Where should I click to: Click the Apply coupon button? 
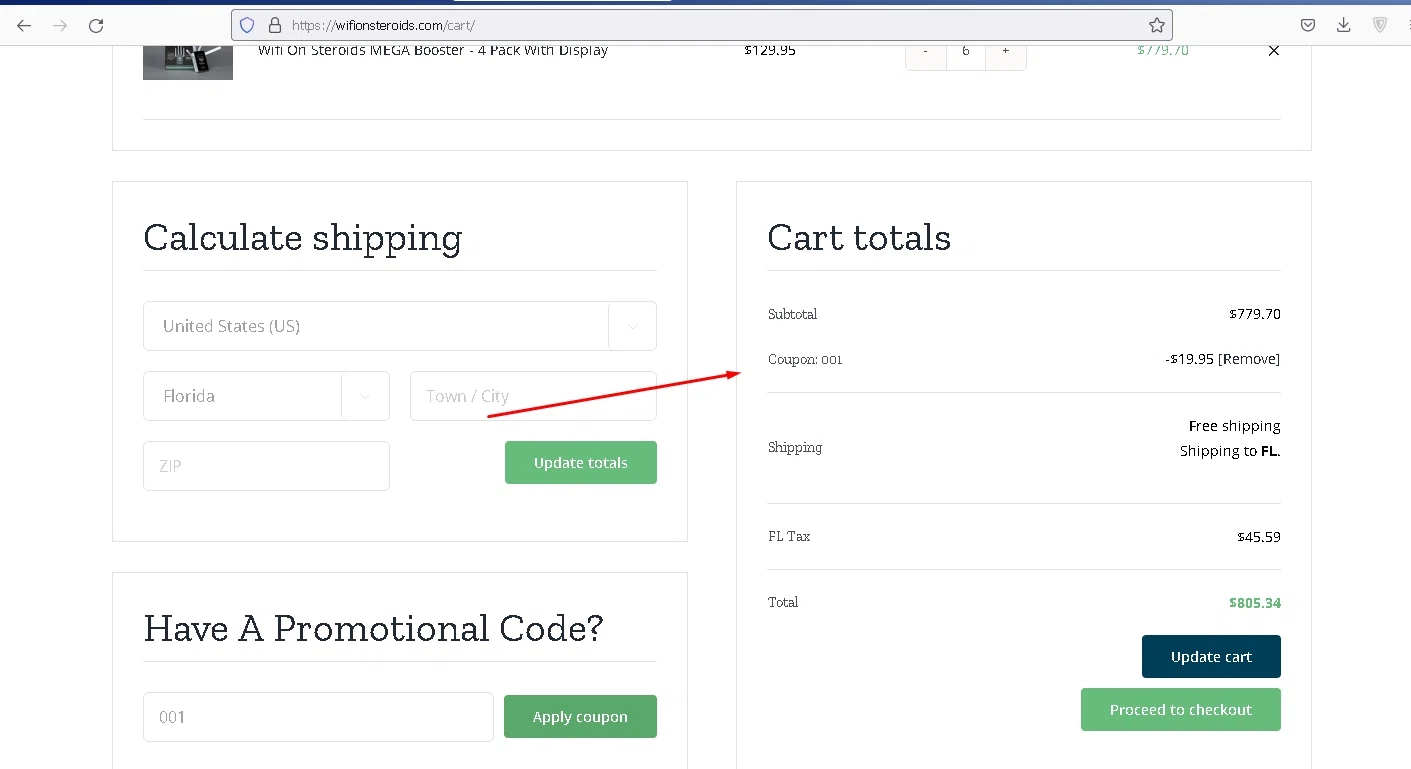[x=580, y=717]
